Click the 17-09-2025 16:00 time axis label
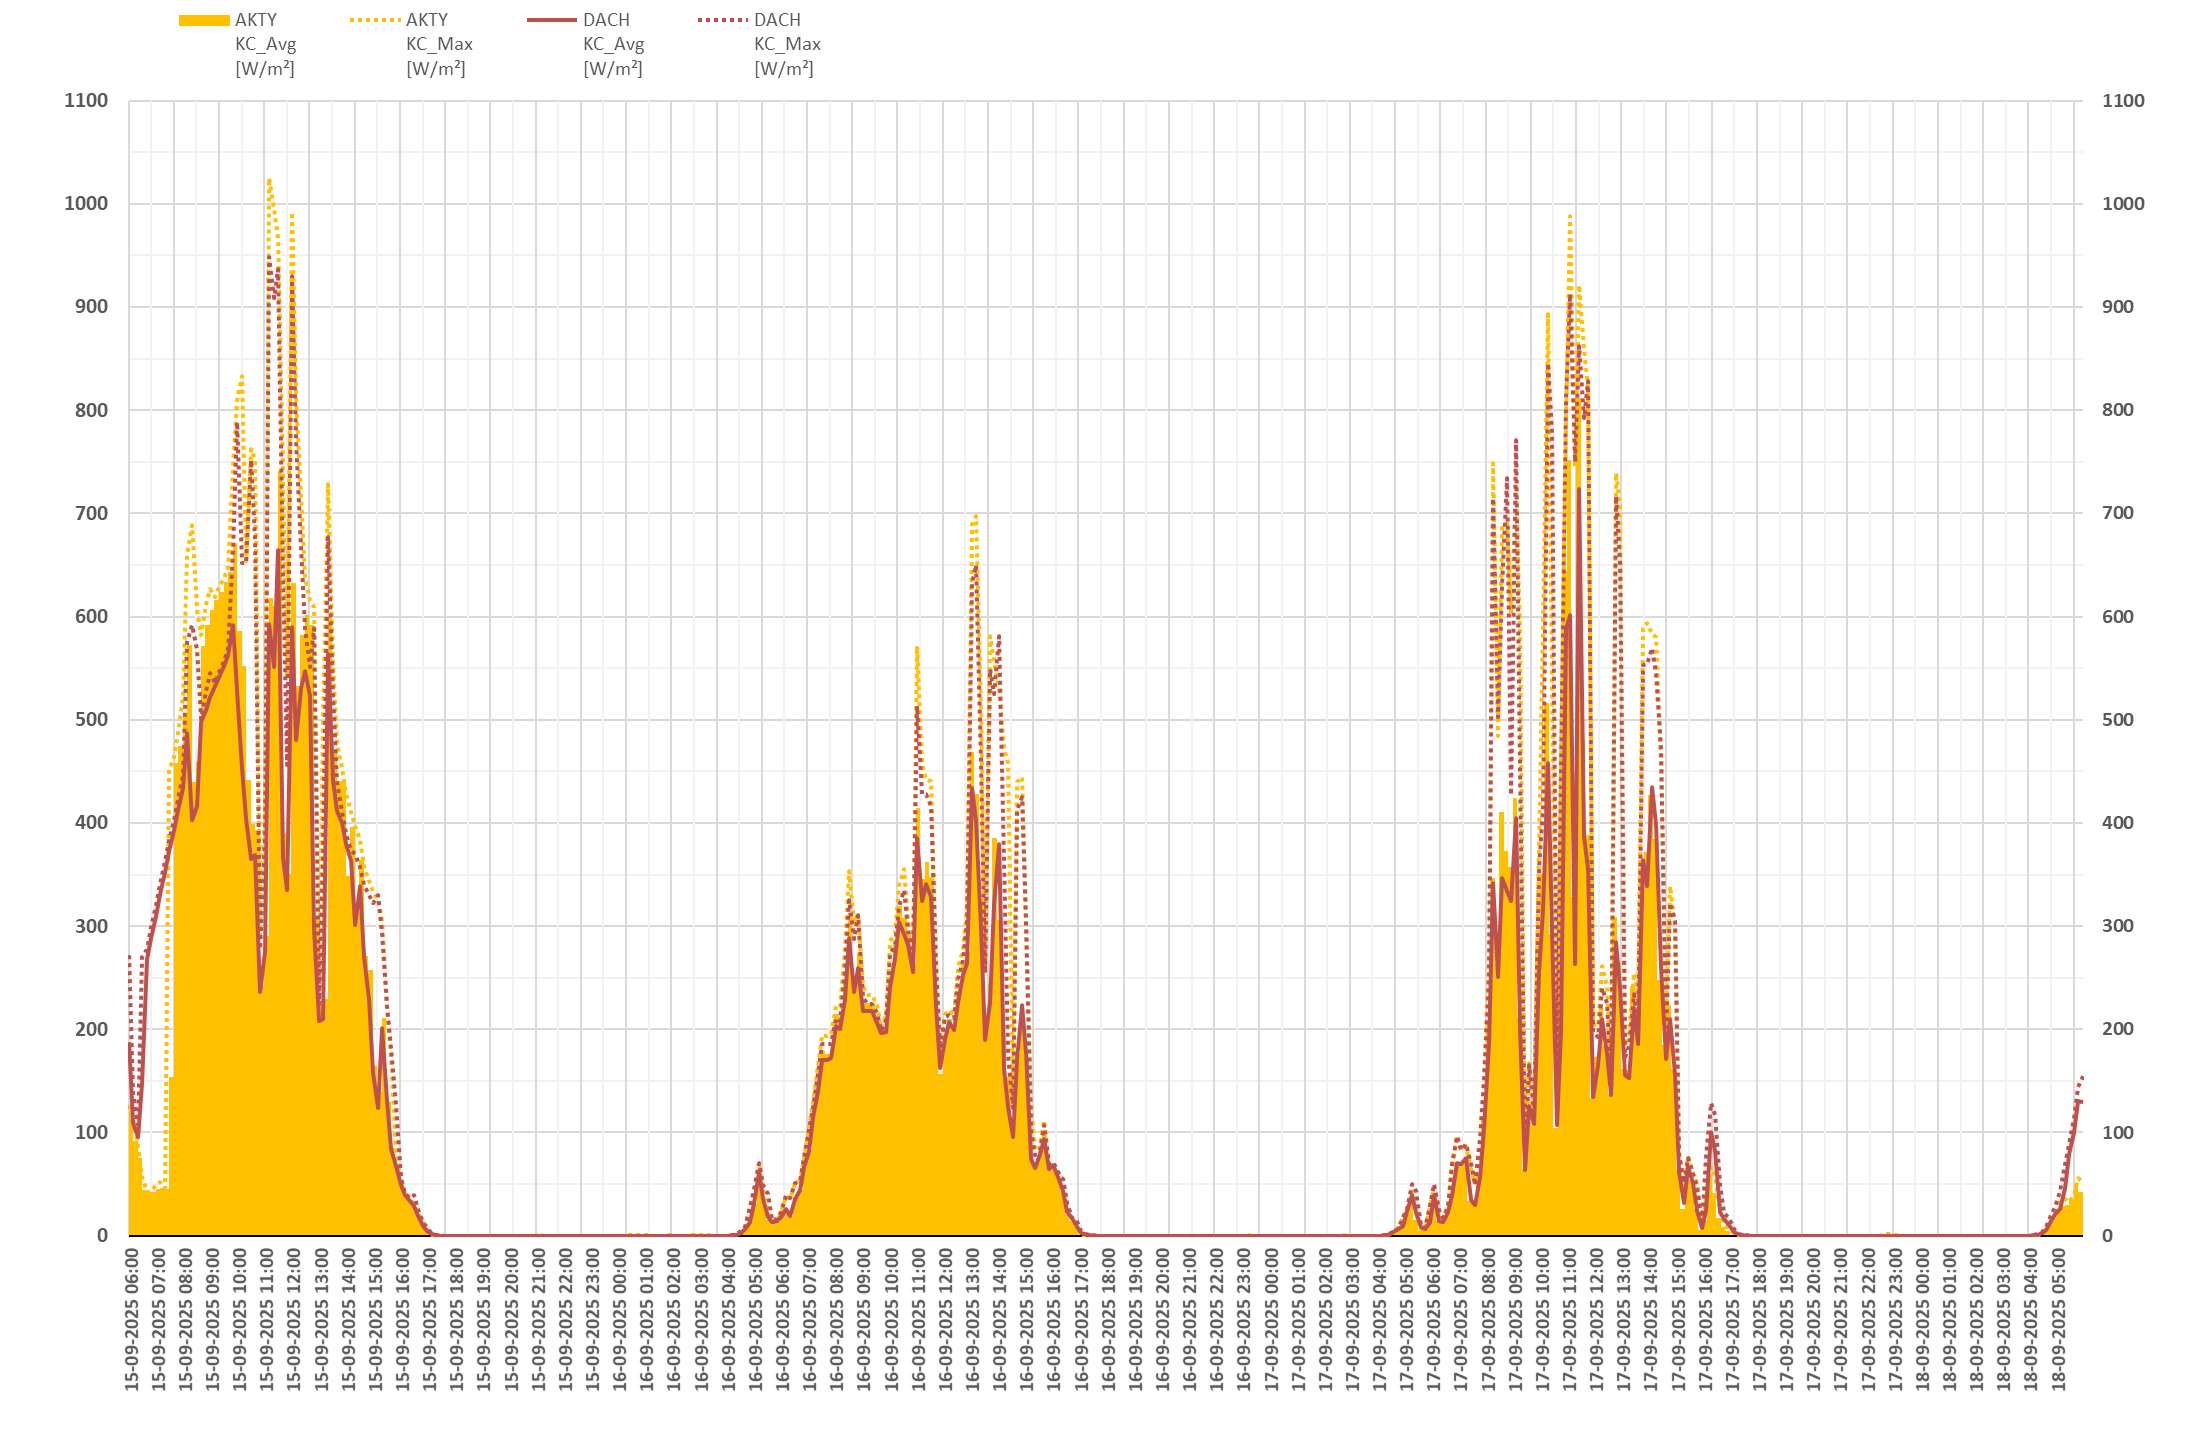Viewport: 2196px width, 1435px height. pos(1705,1319)
